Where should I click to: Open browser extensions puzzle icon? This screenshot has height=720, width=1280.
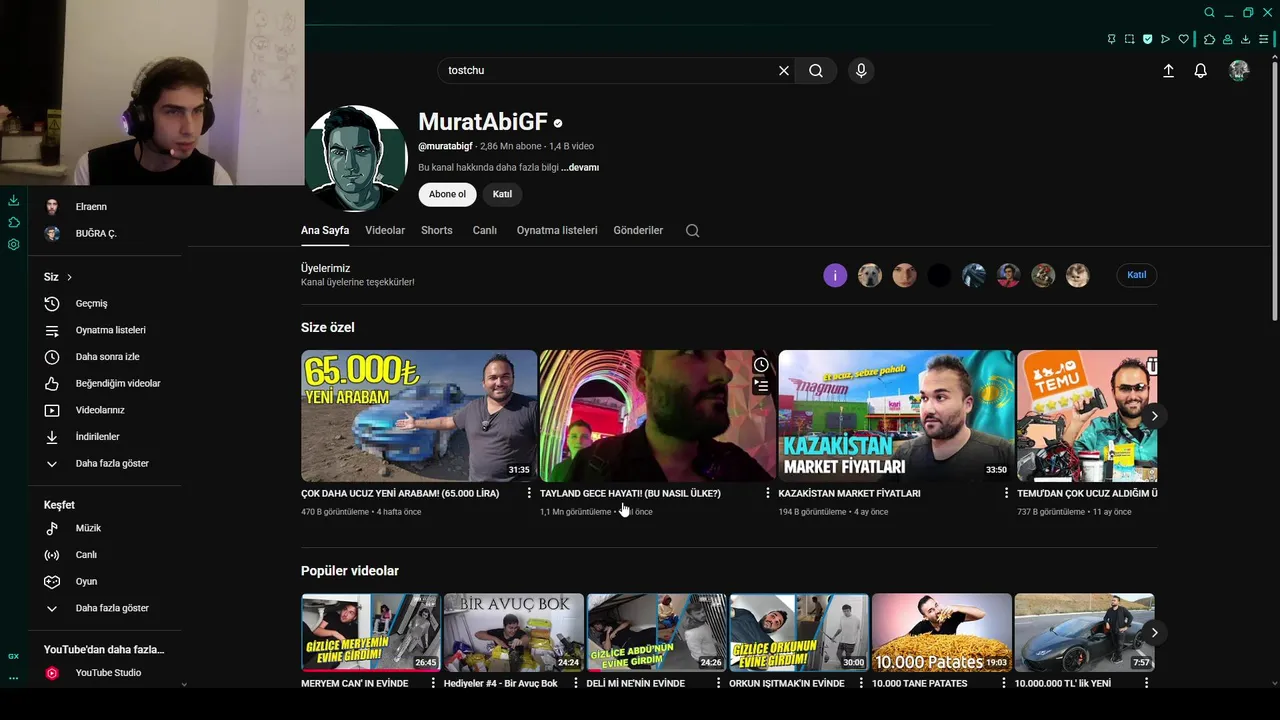point(1209,39)
